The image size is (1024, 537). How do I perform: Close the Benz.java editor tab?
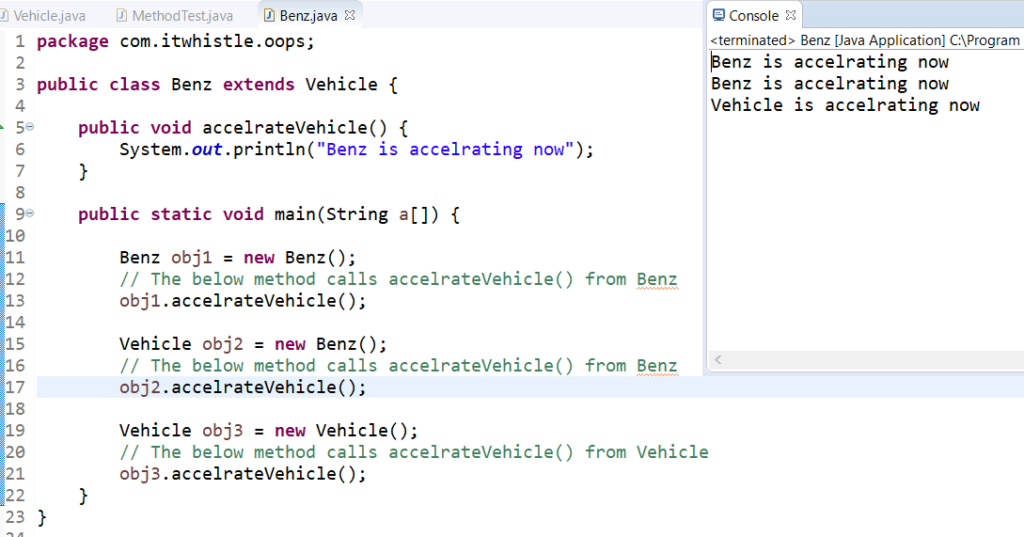pyautogui.click(x=349, y=16)
